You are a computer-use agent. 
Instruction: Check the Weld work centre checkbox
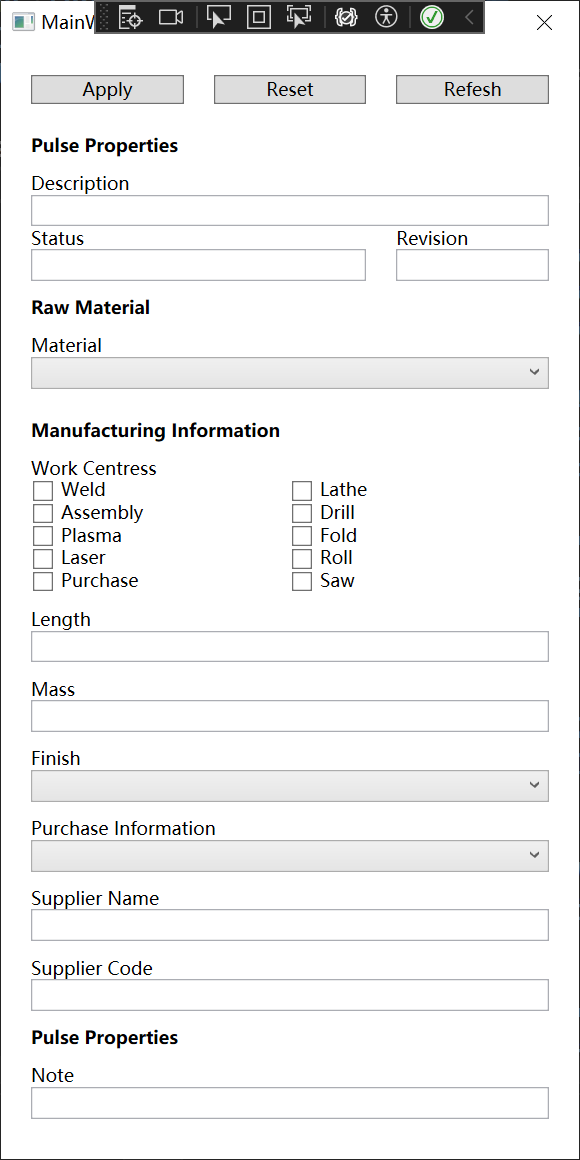point(43,490)
